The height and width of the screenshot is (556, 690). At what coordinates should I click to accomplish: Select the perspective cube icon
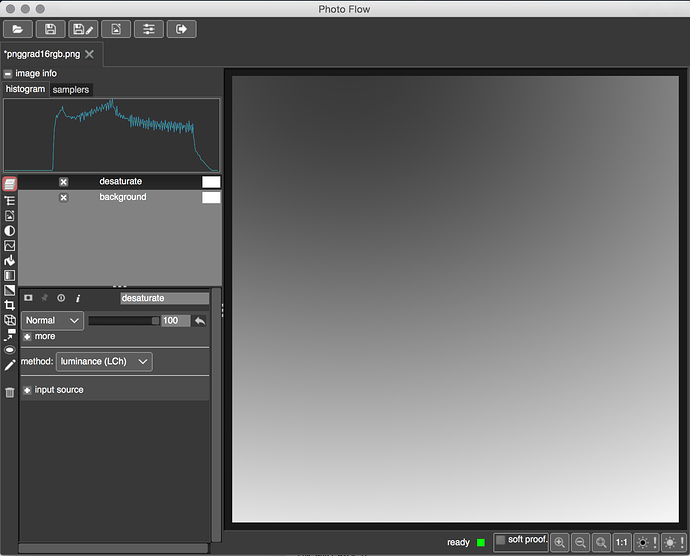pyautogui.click(x=10, y=320)
